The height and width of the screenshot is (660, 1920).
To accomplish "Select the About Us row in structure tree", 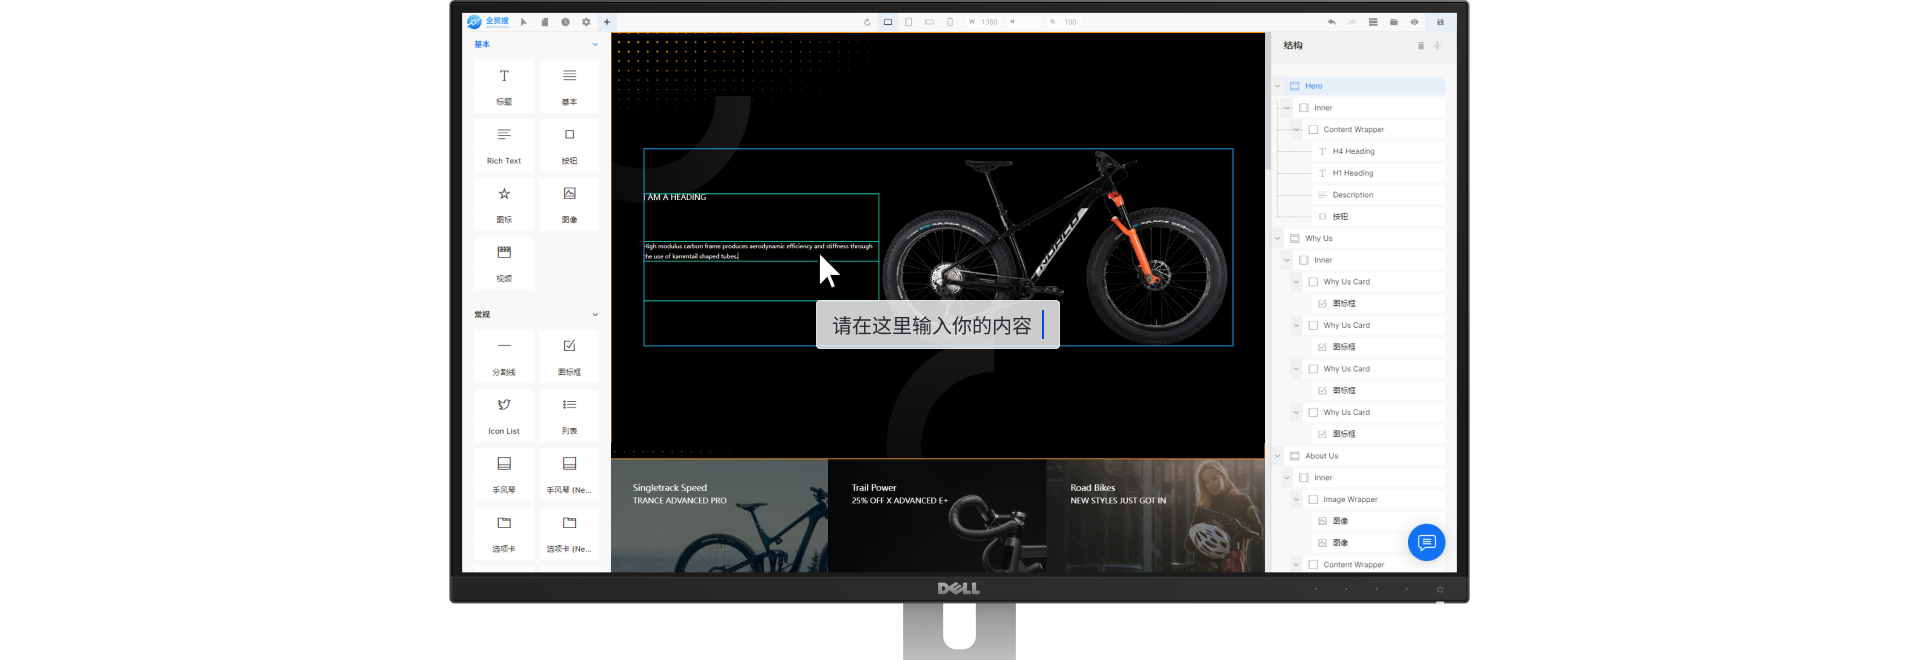I will pyautogui.click(x=1364, y=456).
